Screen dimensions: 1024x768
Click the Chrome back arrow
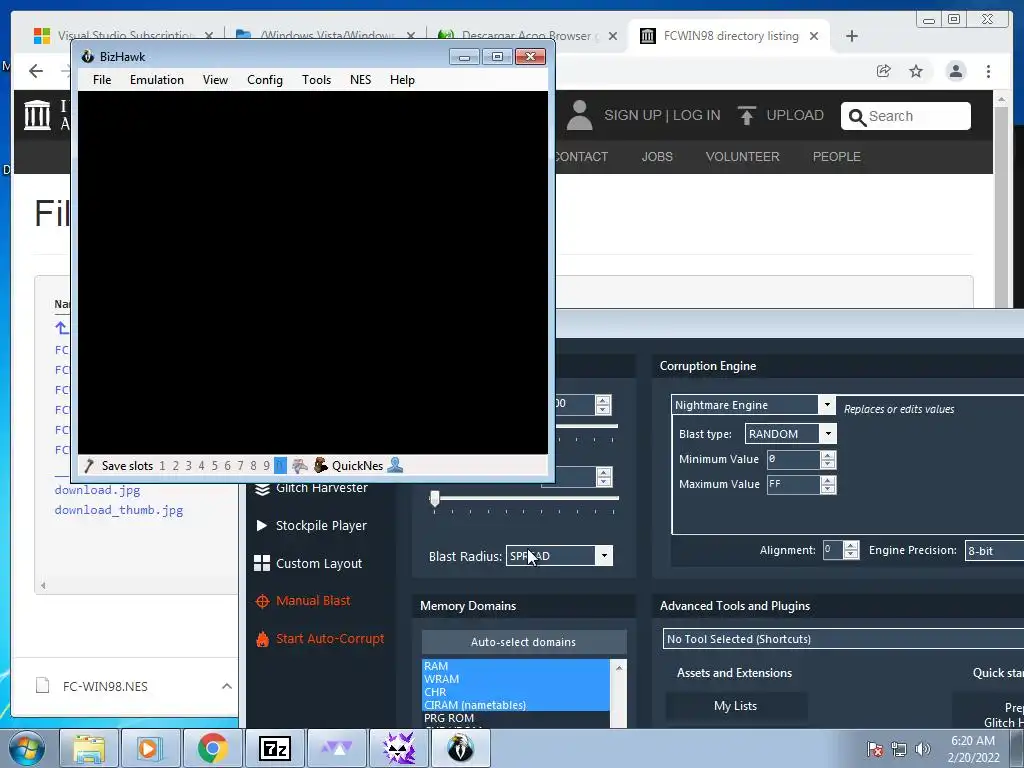[36, 71]
